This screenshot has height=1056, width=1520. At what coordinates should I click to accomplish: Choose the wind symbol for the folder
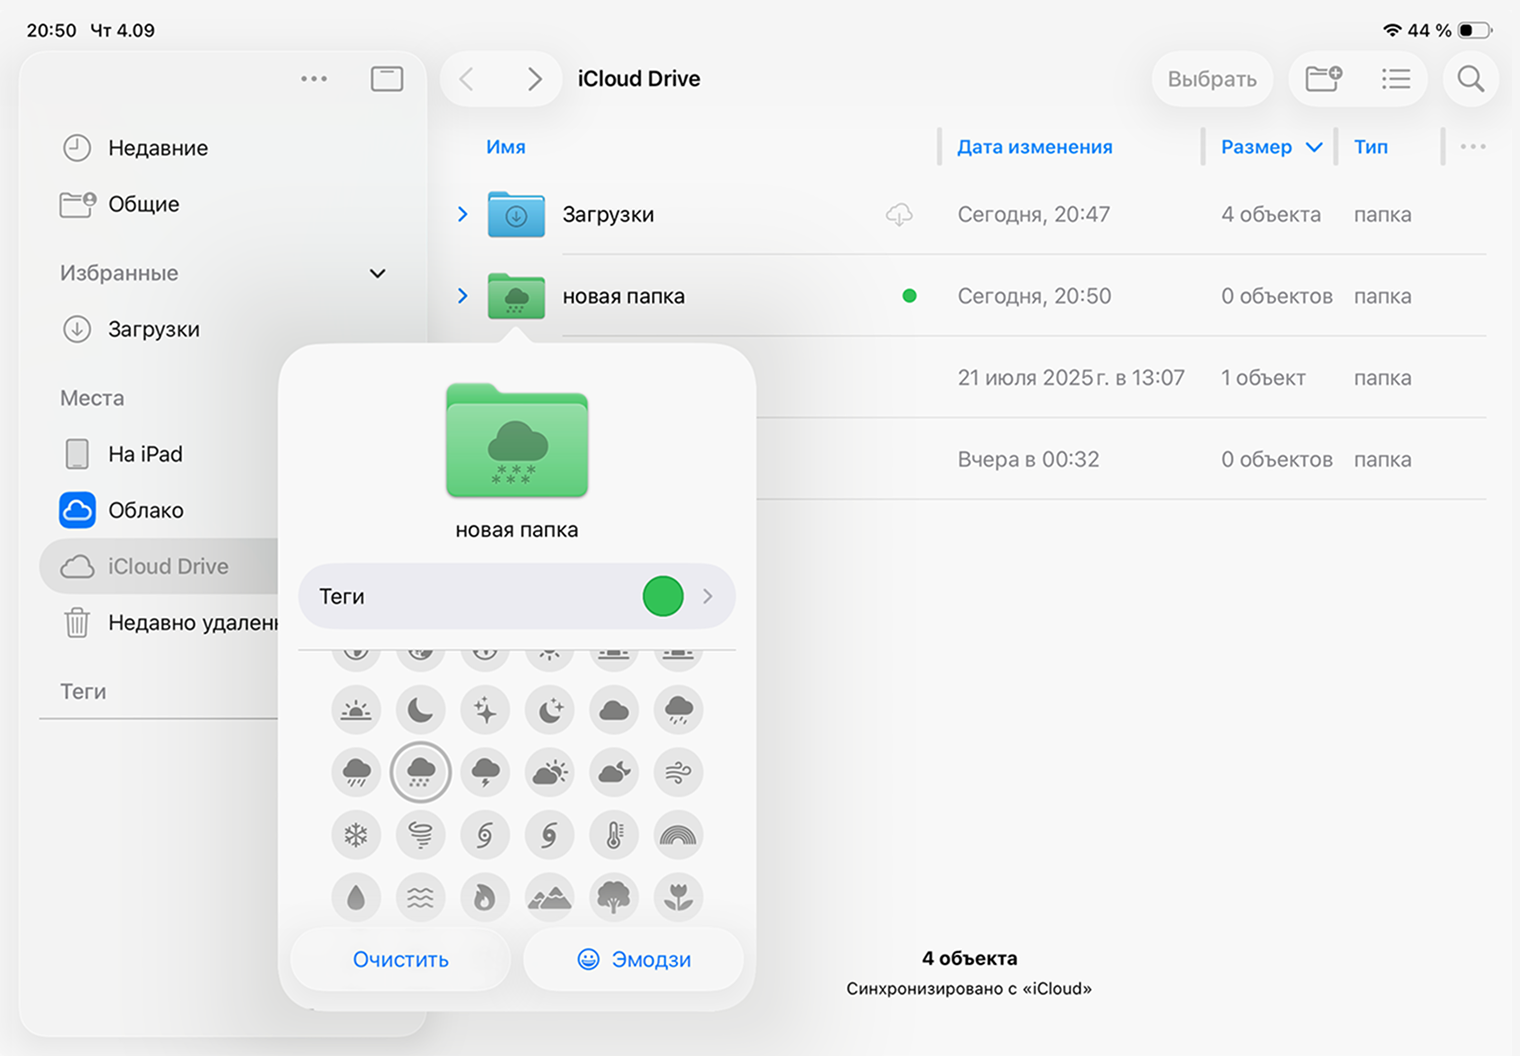coord(679,772)
